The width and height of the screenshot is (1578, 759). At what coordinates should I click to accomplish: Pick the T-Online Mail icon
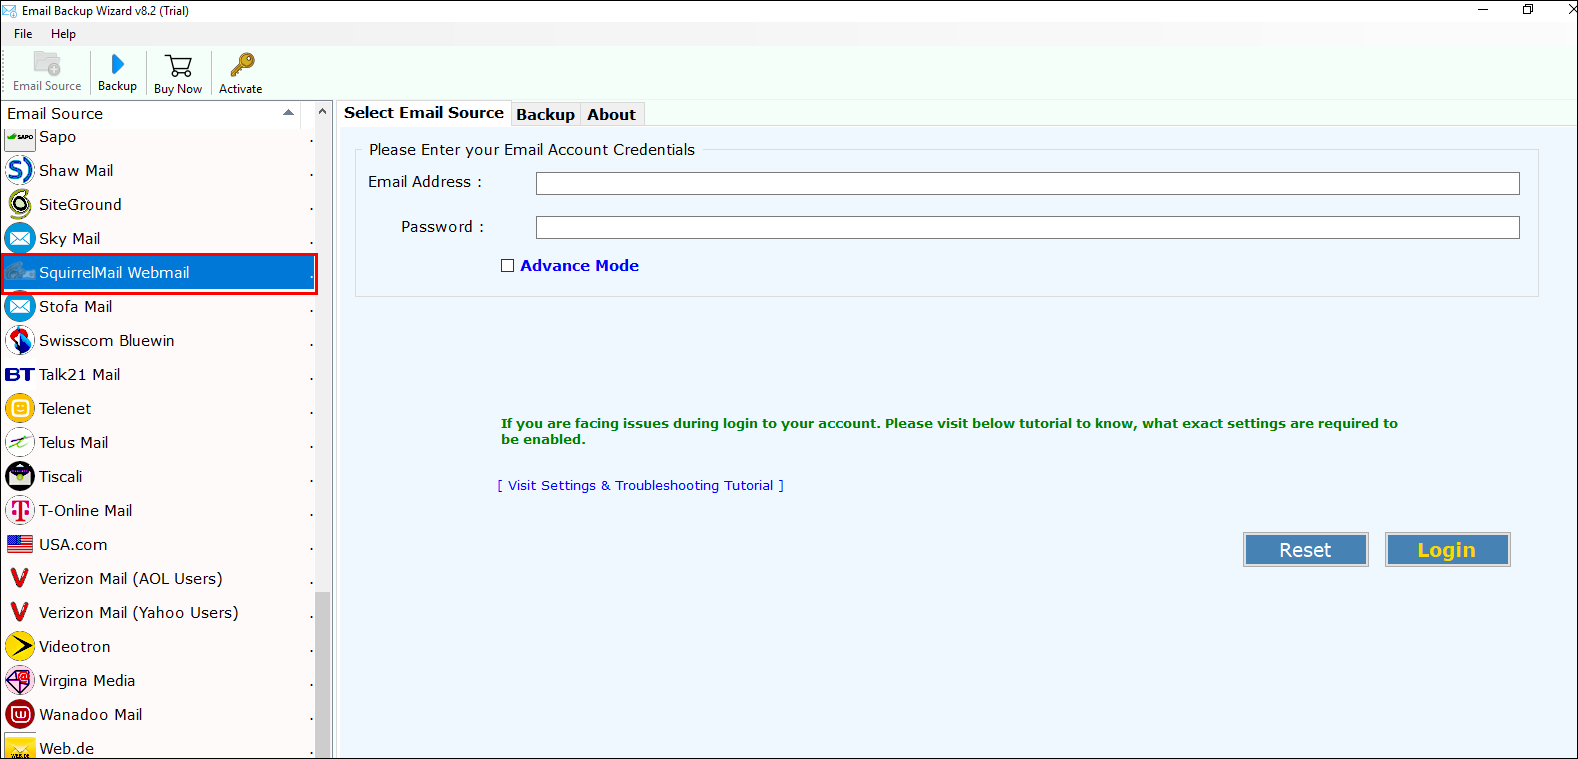[x=20, y=511]
